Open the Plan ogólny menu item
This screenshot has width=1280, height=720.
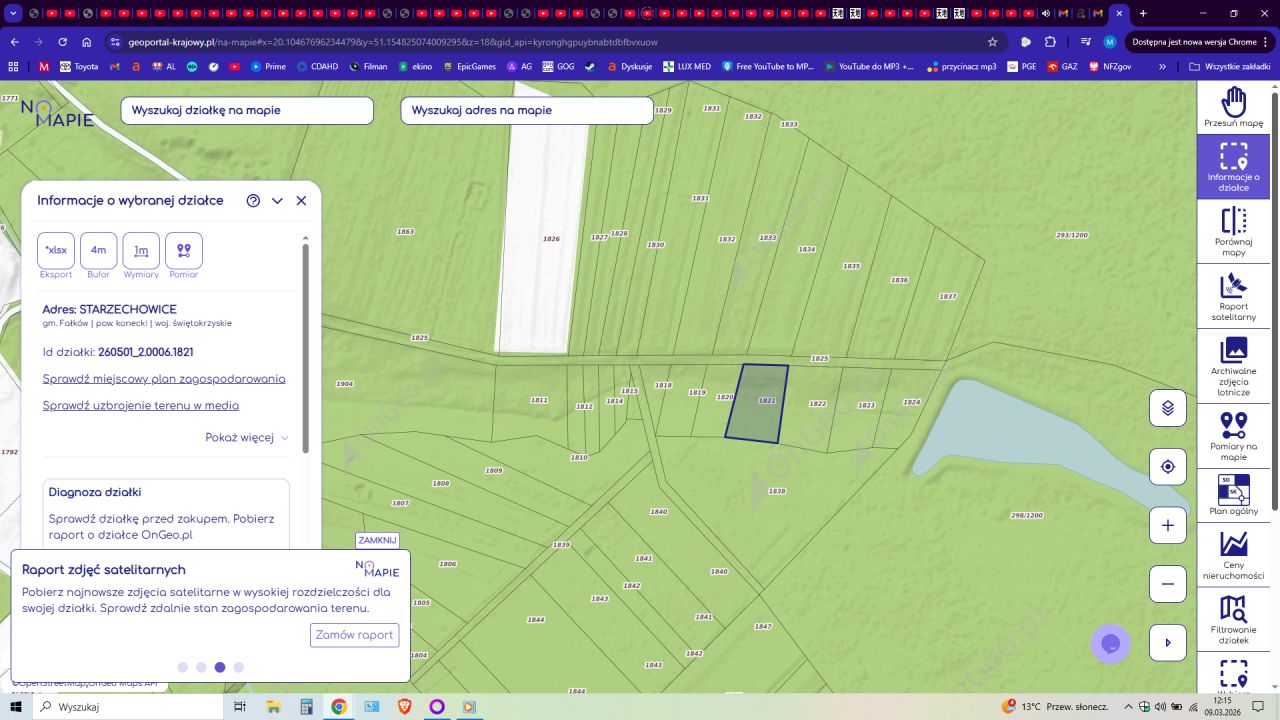tap(1233, 495)
